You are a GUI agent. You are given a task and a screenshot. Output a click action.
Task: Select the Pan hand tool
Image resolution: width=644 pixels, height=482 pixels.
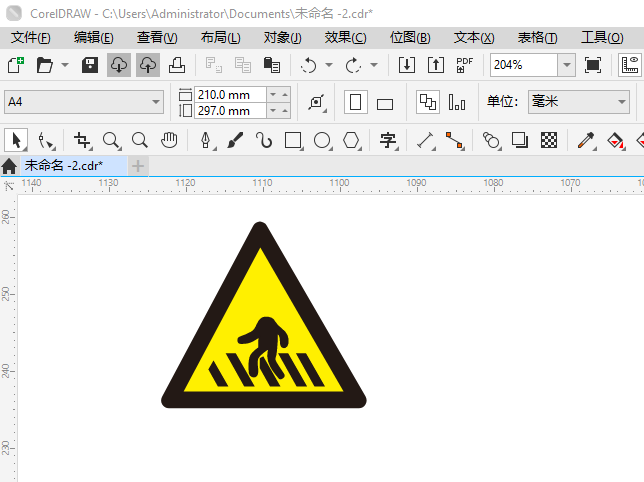169,141
